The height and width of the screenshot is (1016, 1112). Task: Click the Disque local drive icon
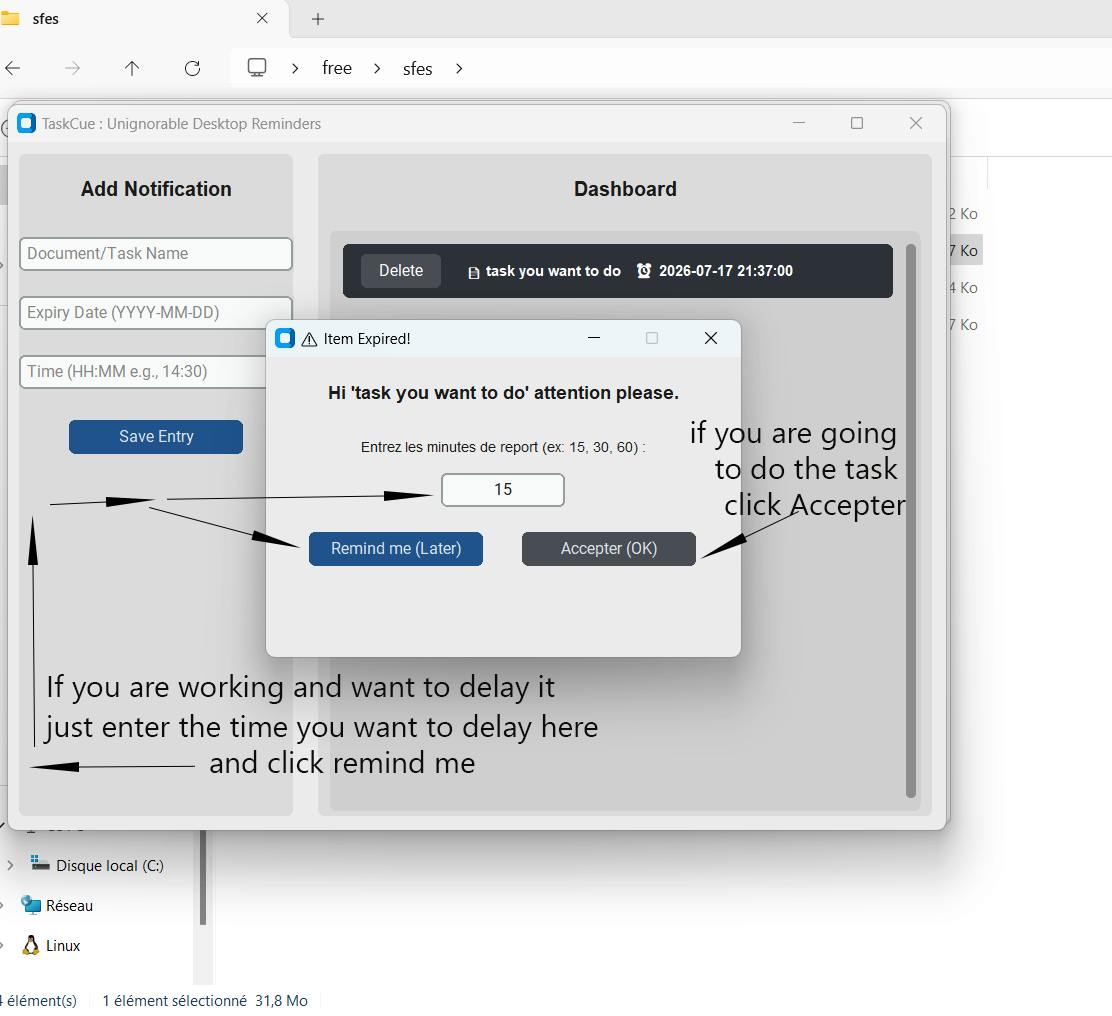coord(40,864)
